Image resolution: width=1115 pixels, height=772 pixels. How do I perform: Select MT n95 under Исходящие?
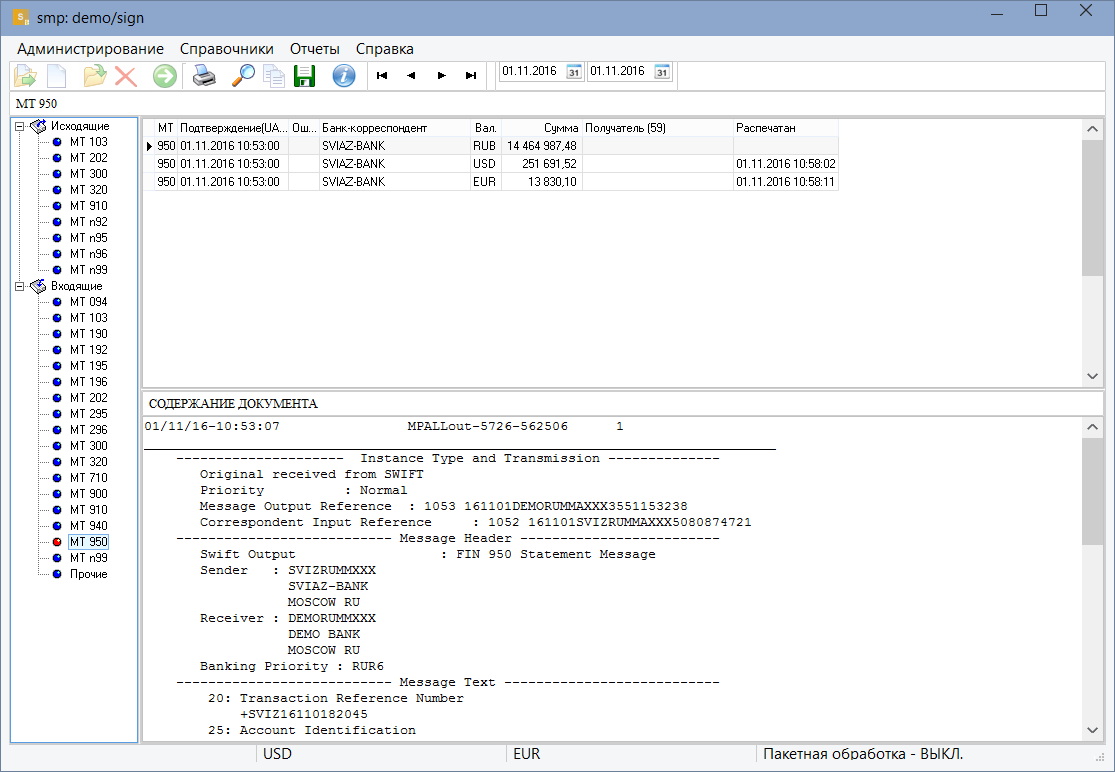coord(88,238)
